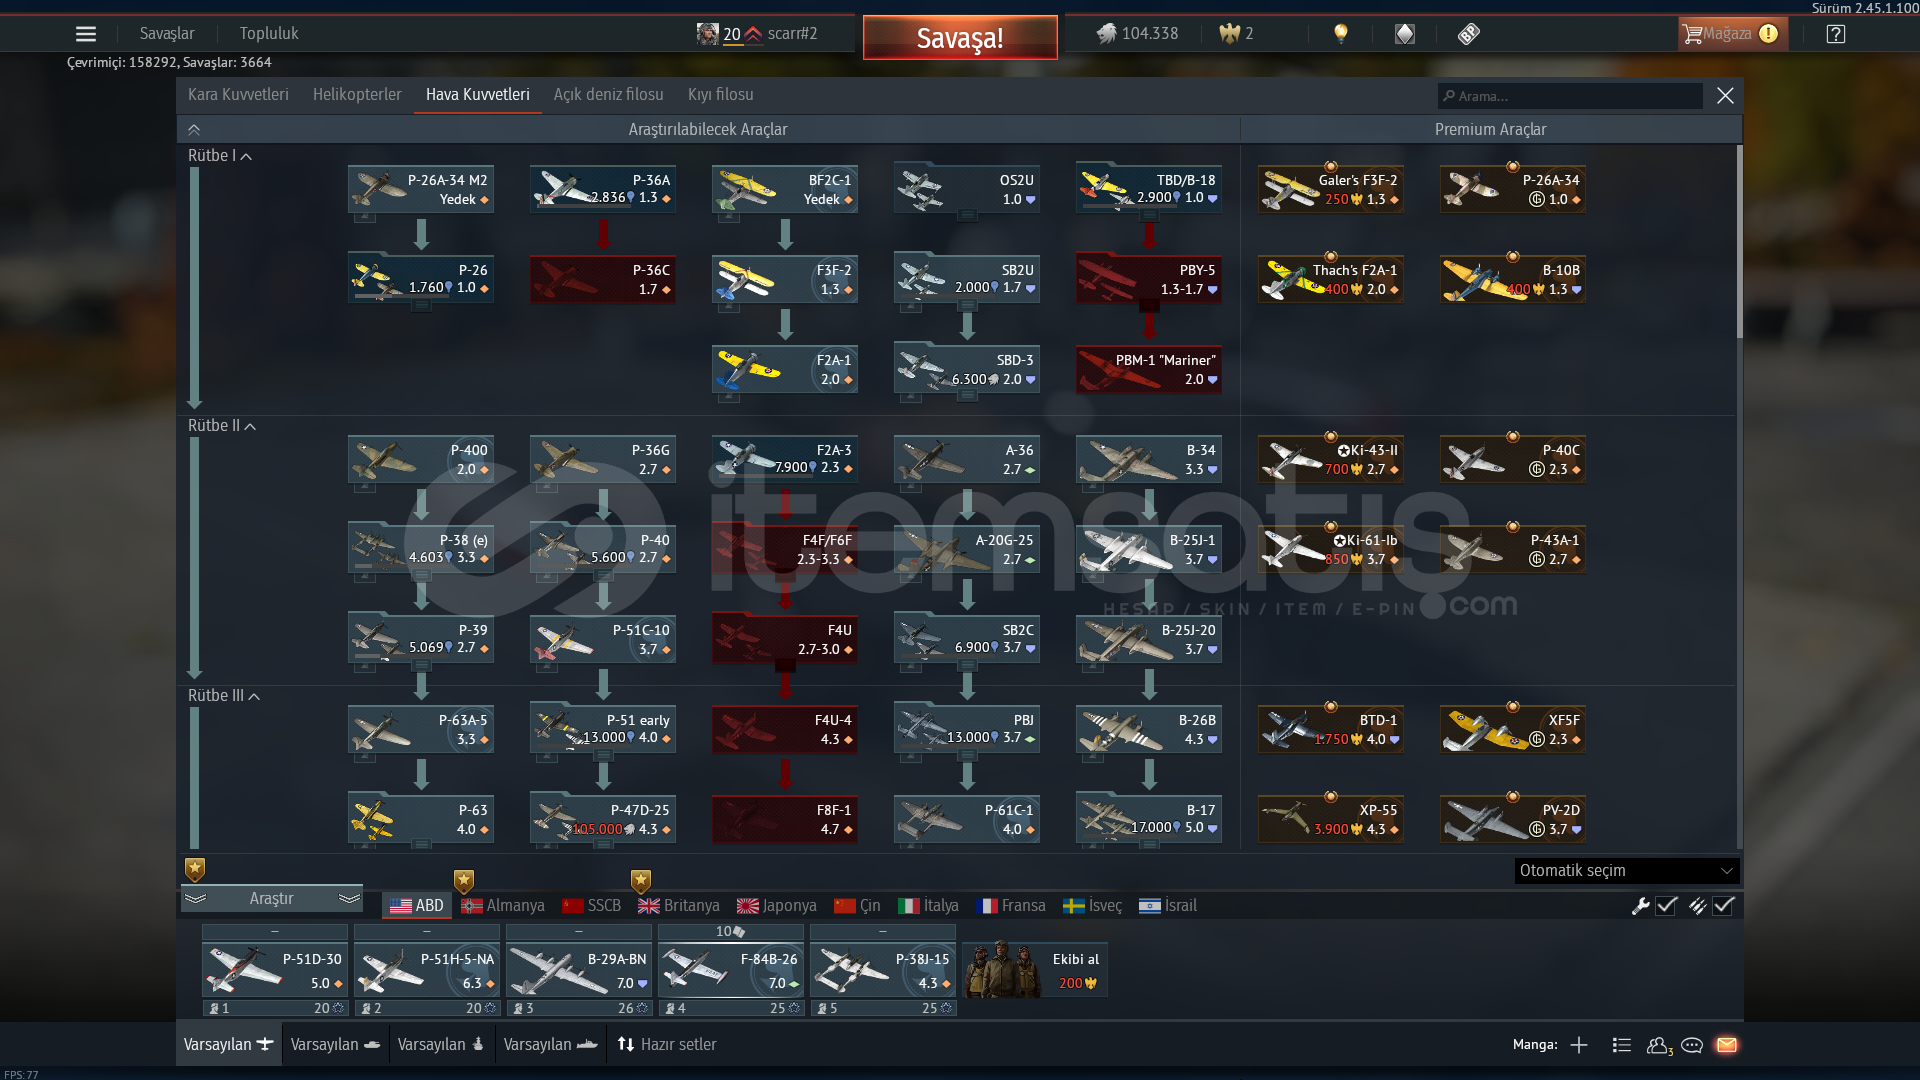Expand left arrows on Araştır bar
Viewport: 1920px width, 1080px height.
tap(196, 899)
